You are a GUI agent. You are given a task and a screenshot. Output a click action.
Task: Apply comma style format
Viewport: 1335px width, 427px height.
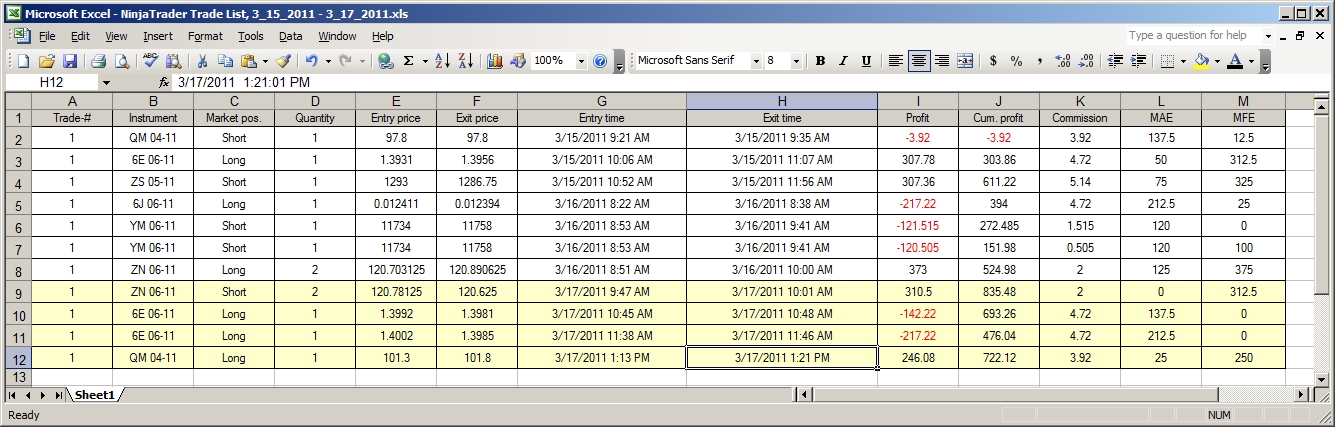click(1040, 61)
